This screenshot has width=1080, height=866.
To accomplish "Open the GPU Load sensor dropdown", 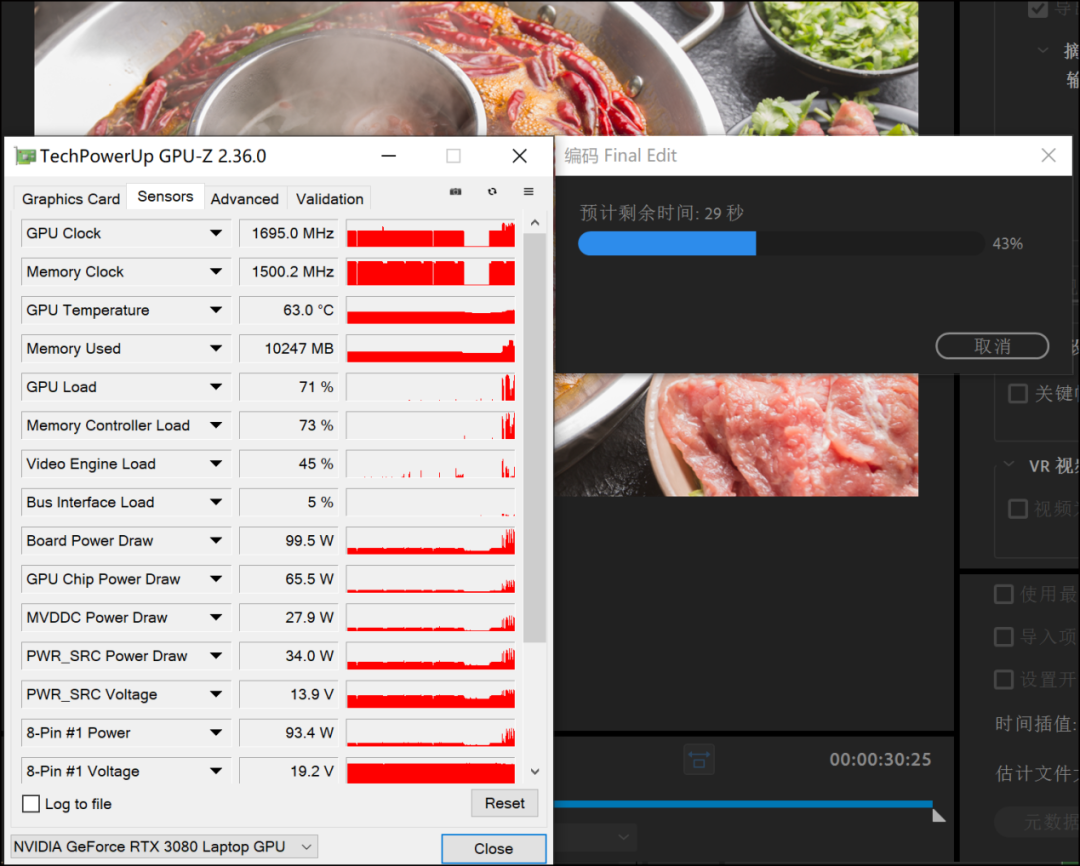I will coord(216,387).
